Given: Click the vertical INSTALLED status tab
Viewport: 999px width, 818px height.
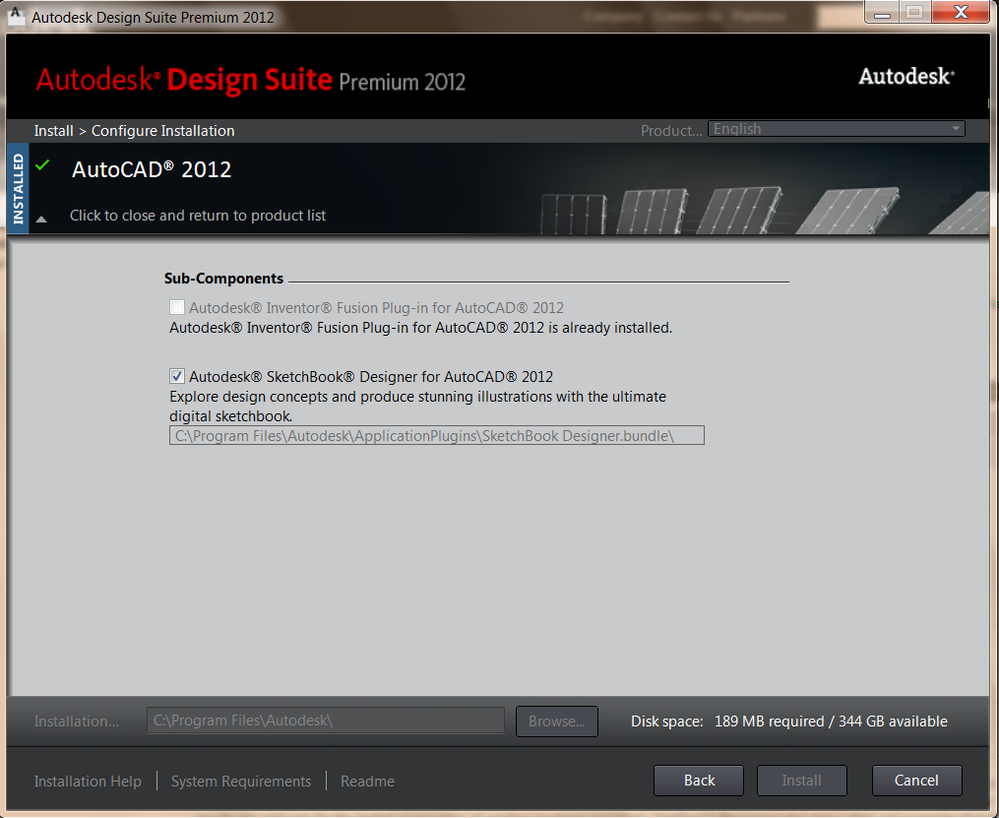Looking at the screenshot, I should (x=18, y=189).
